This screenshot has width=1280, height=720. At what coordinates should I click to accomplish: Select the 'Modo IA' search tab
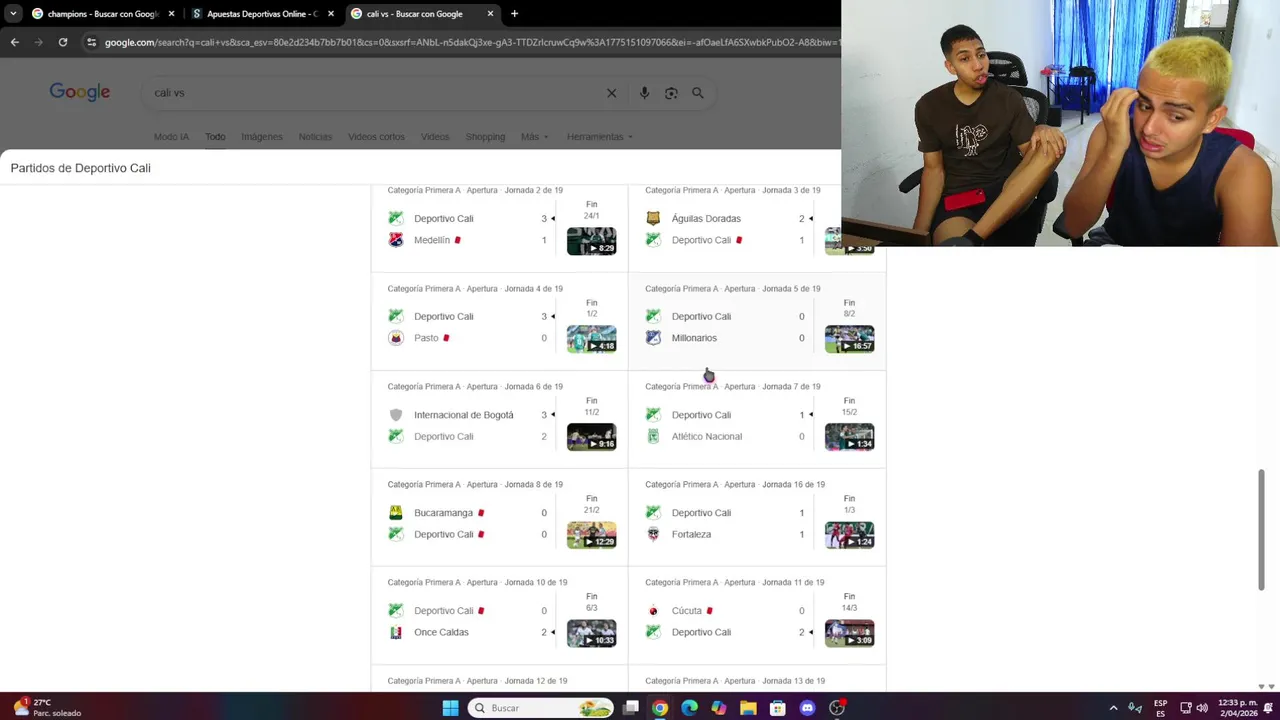click(171, 137)
